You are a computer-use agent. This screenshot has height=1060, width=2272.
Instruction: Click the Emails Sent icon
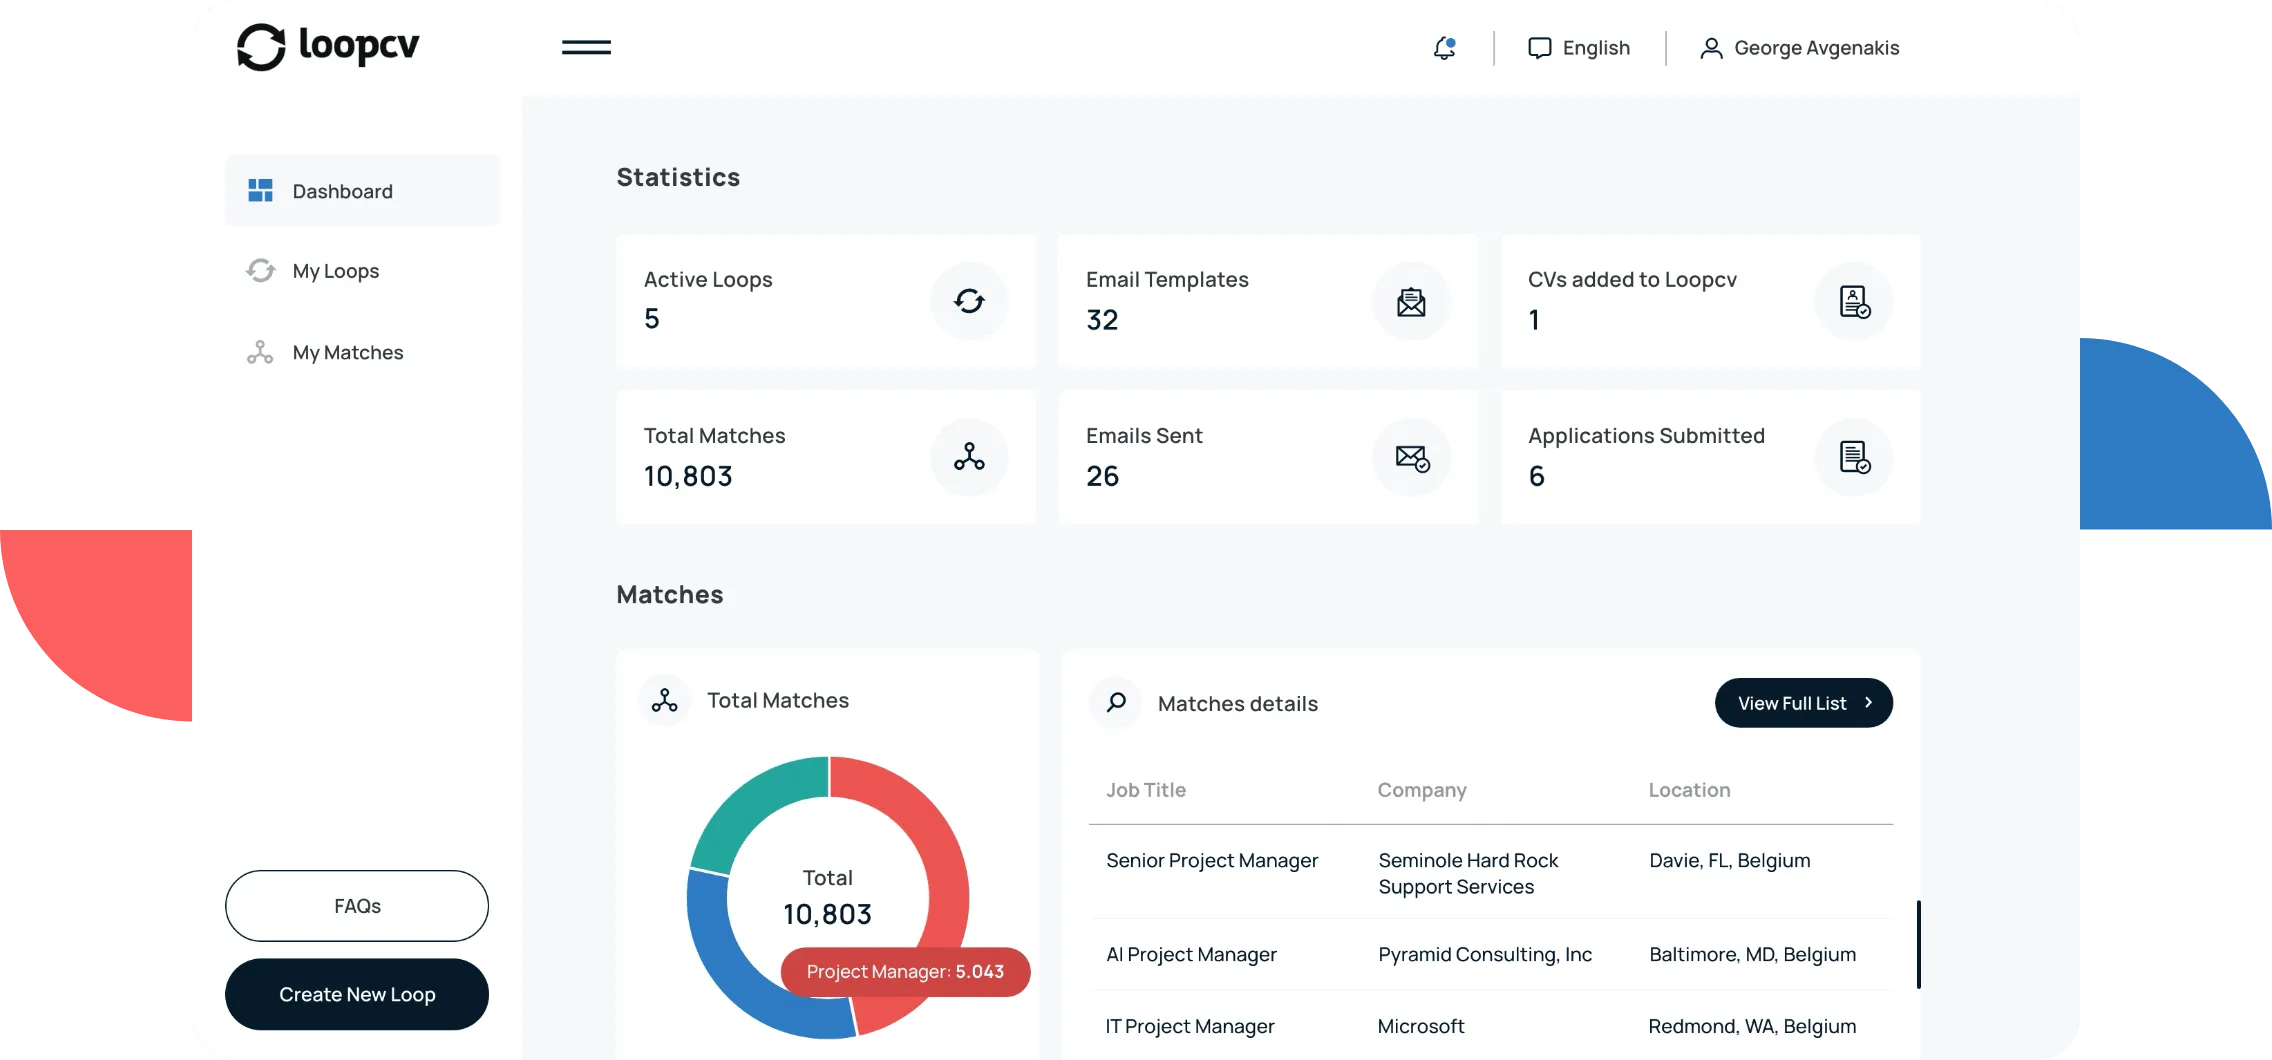[x=1411, y=457]
